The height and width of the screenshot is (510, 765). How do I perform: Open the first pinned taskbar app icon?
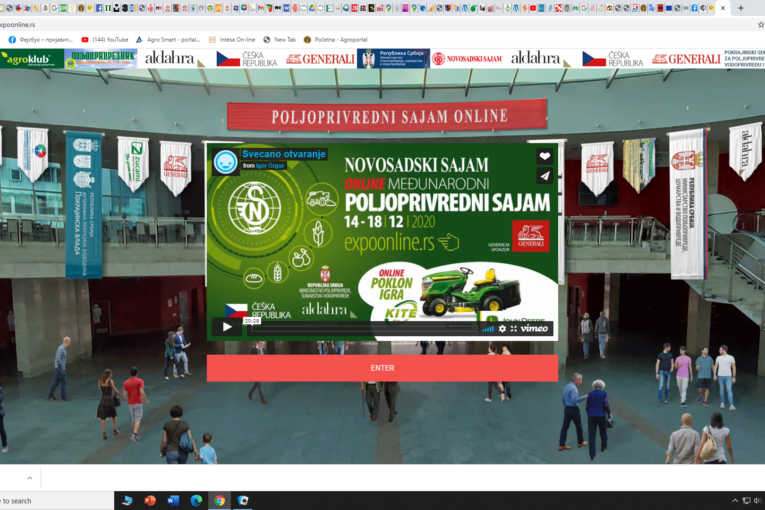pos(127,501)
